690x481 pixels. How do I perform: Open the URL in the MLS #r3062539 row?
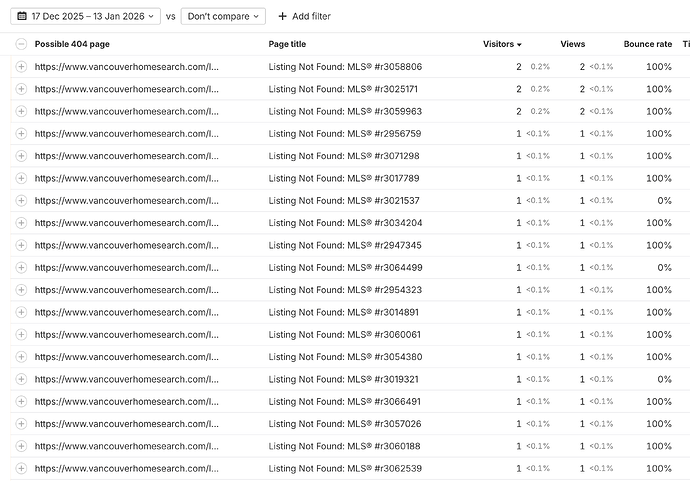127,468
